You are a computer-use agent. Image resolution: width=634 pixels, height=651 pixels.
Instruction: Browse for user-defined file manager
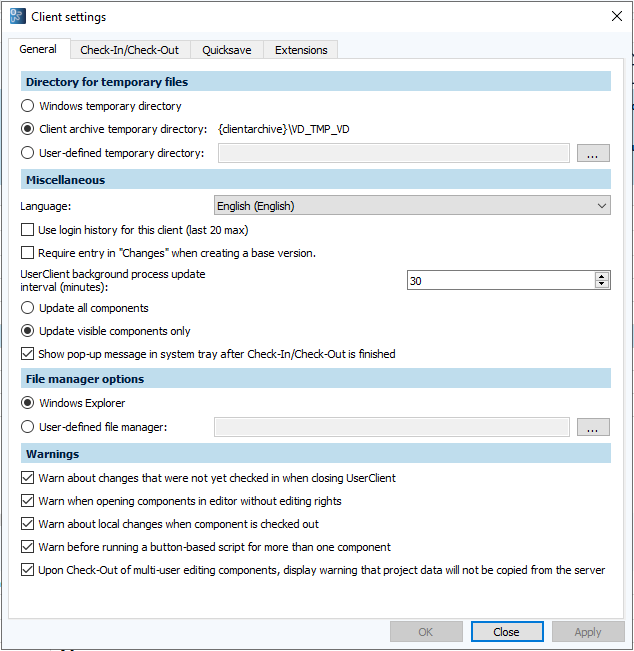(x=592, y=428)
